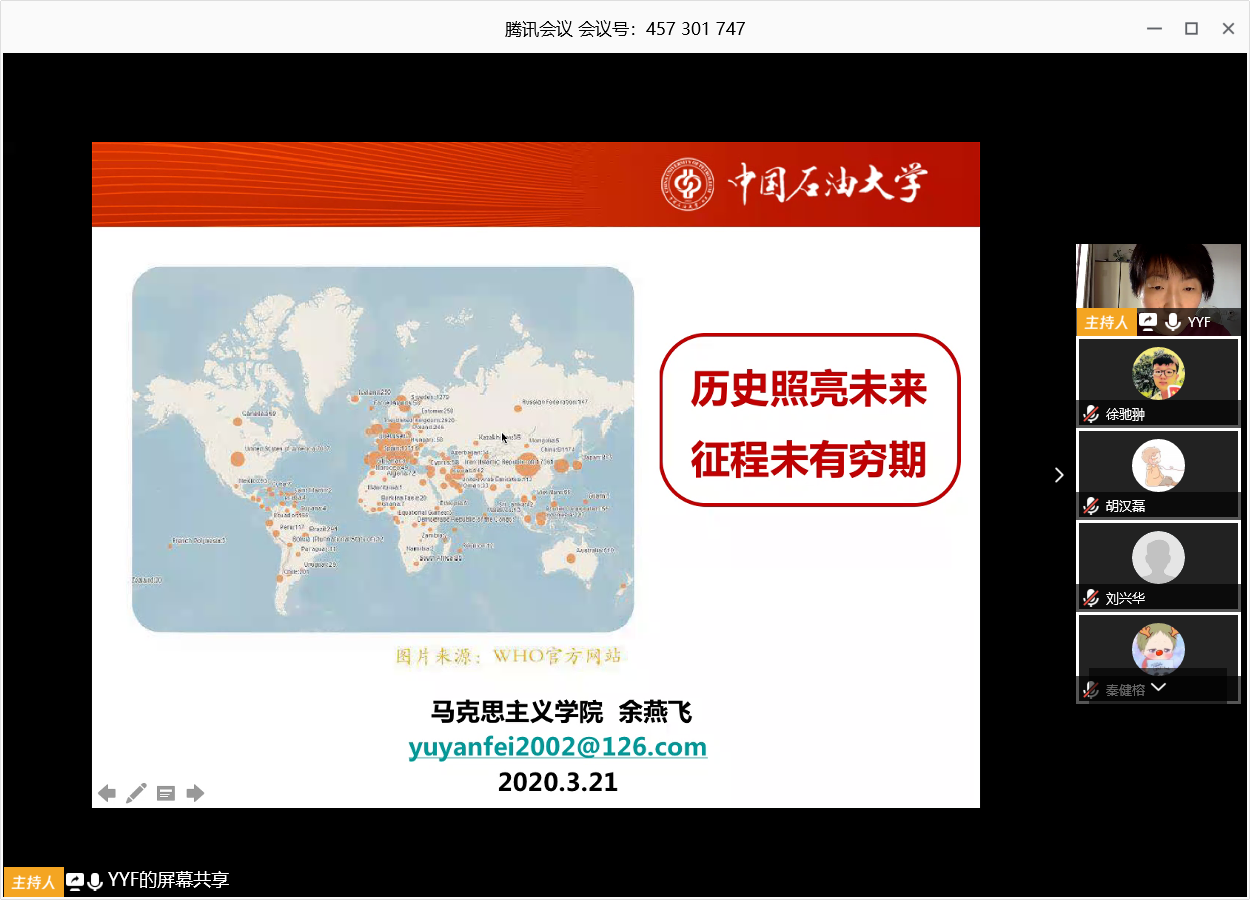Click muted mic icon next to 胡汉磊
The height and width of the screenshot is (900, 1250).
pos(1091,506)
